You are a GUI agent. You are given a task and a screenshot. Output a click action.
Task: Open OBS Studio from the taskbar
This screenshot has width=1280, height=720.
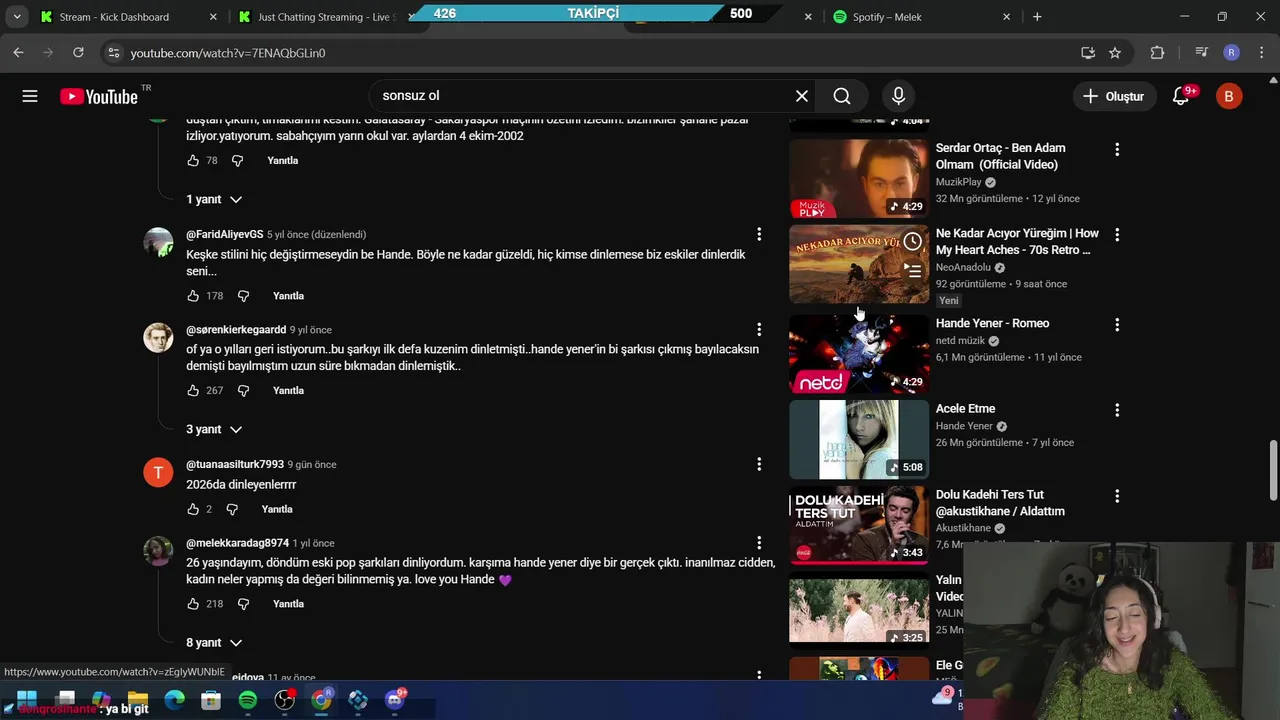(x=285, y=700)
